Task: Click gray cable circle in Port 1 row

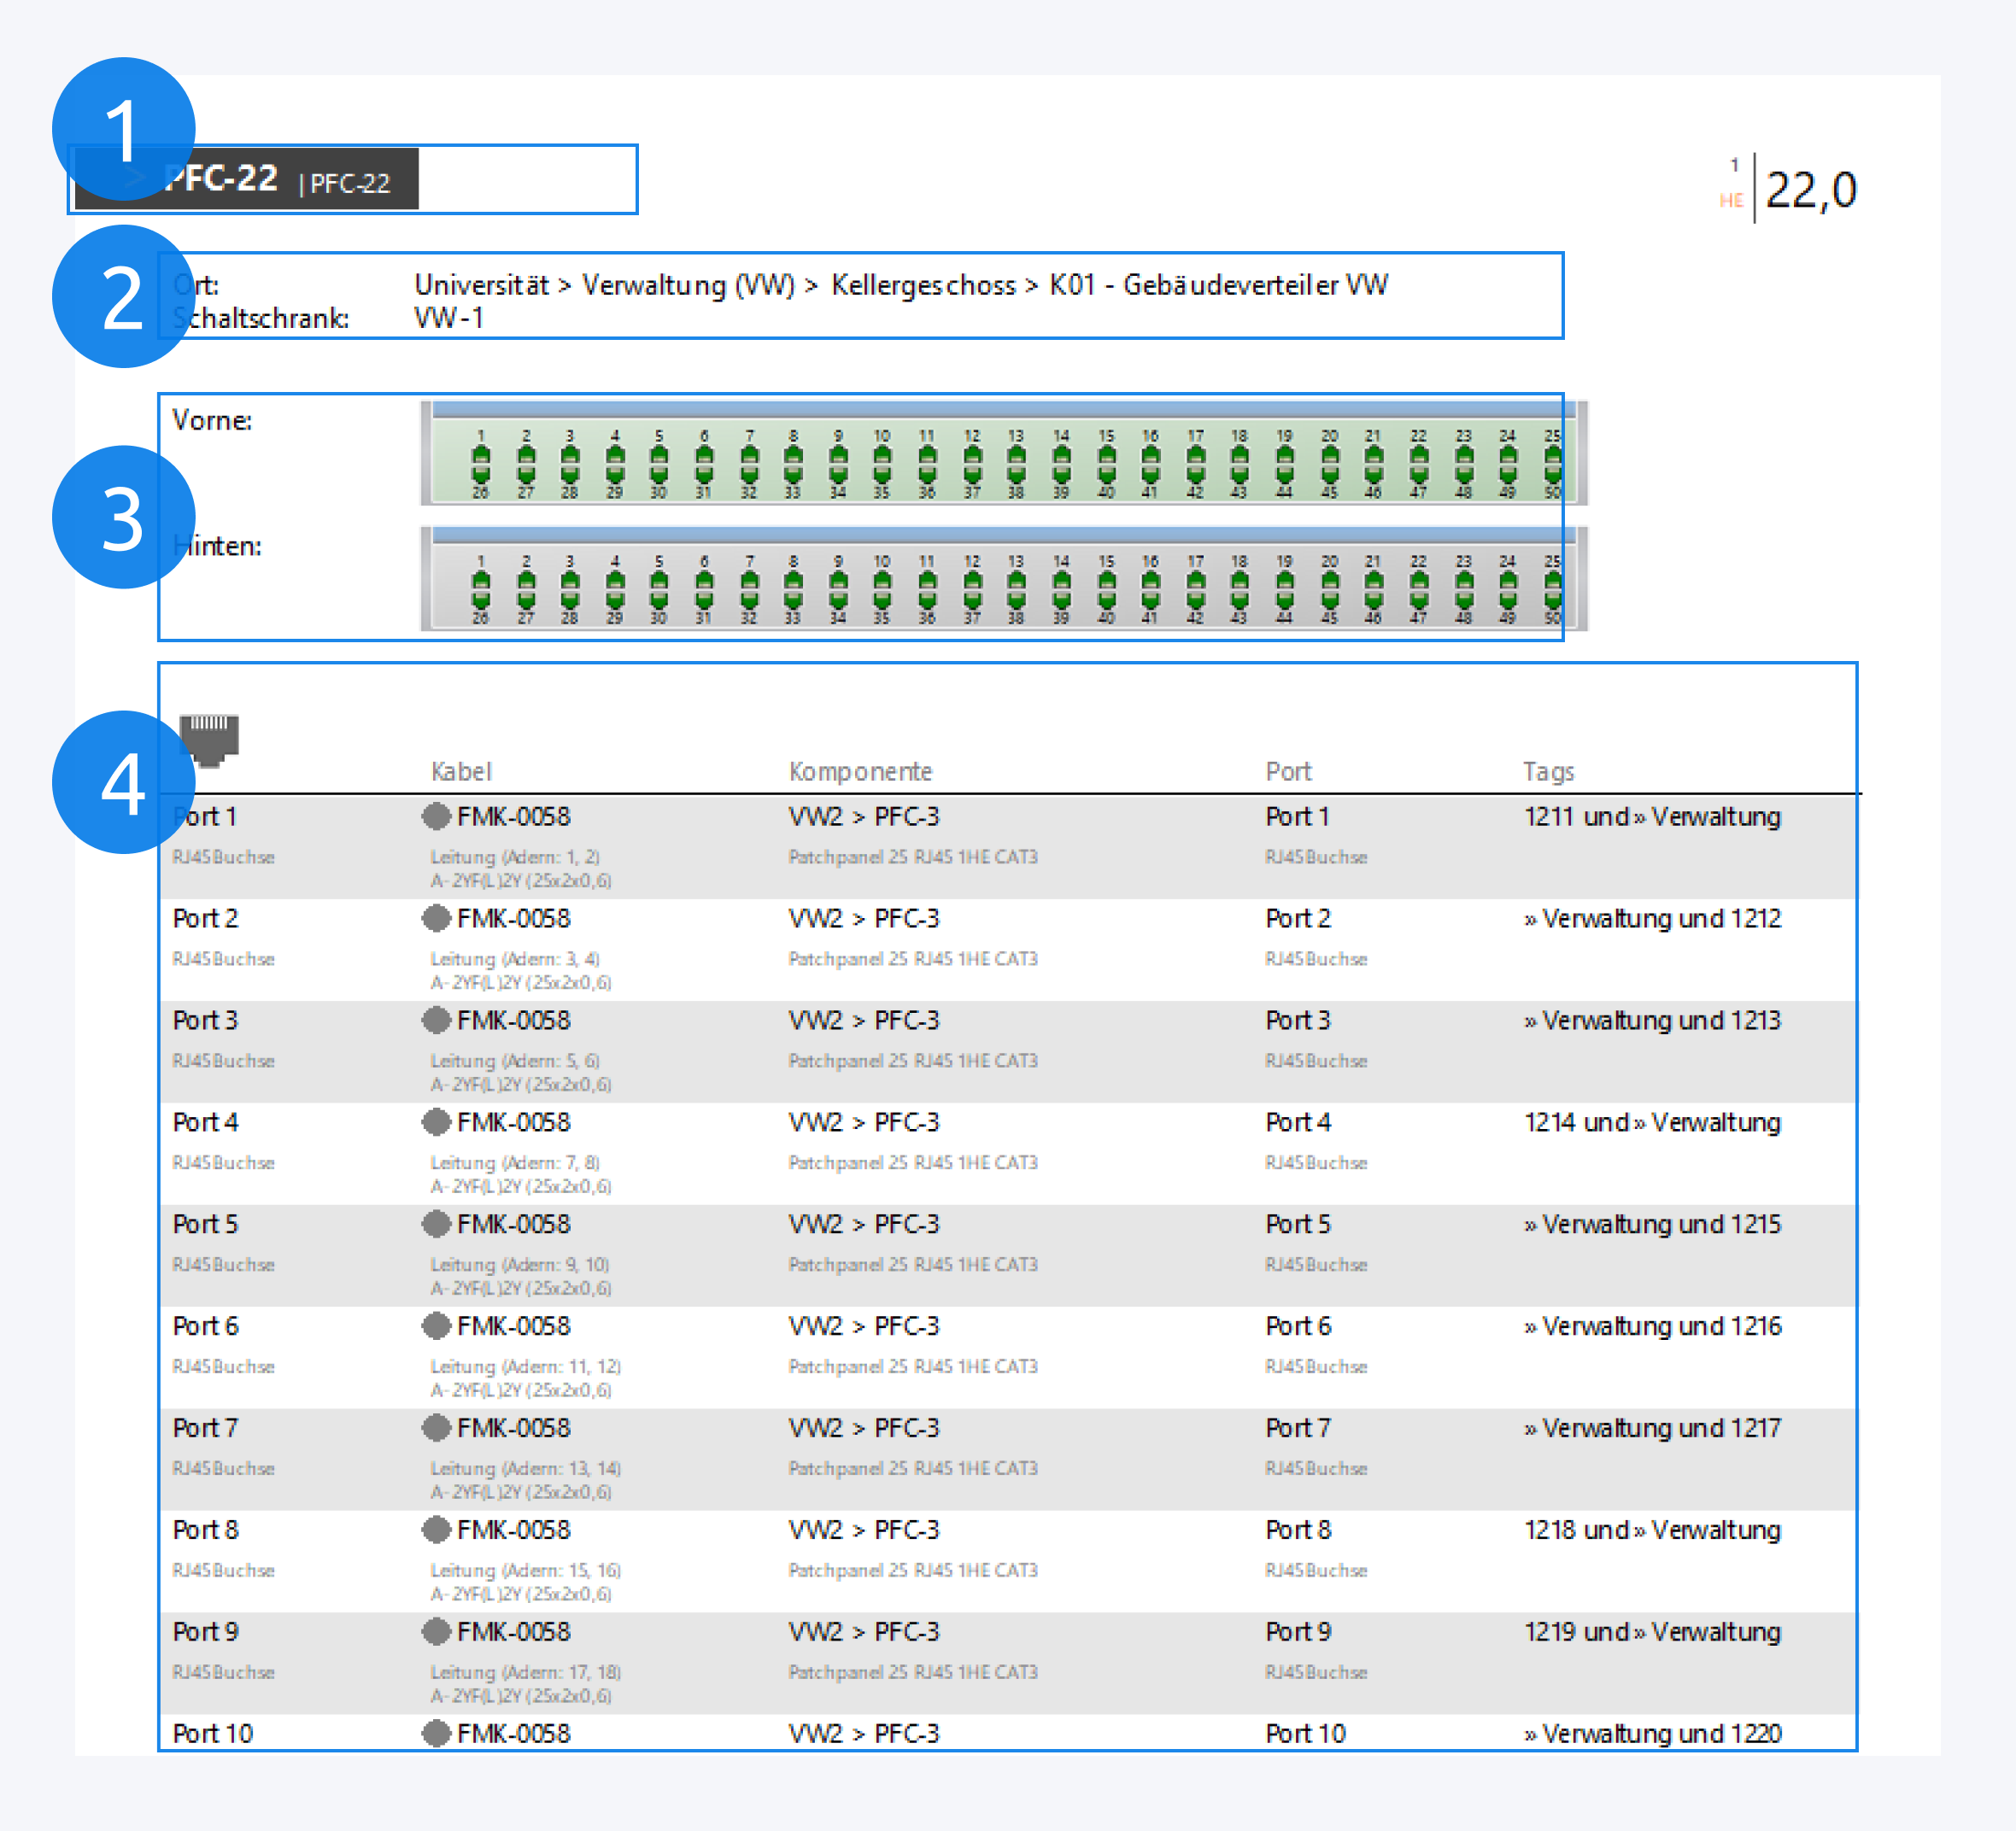Action: (x=436, y=816)
